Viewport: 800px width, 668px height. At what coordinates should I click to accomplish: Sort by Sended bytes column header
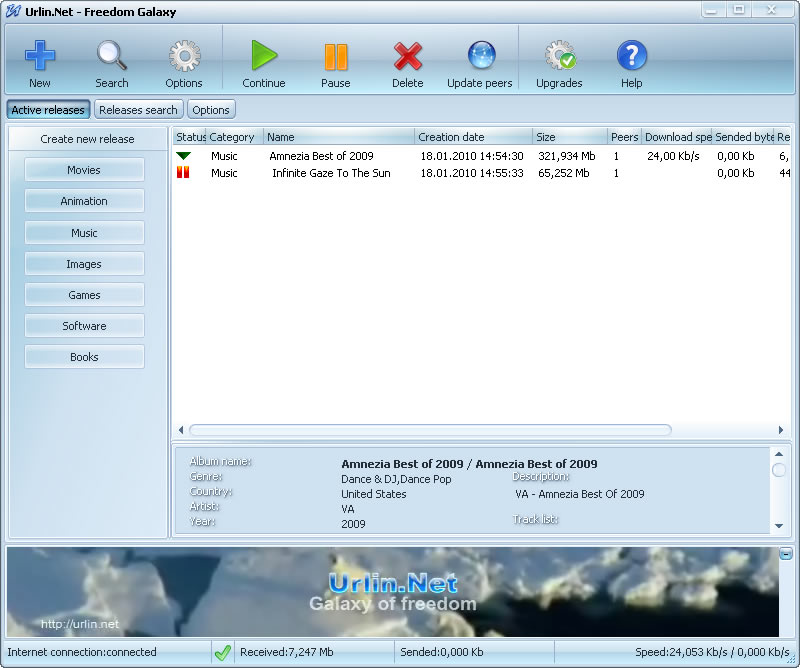743,137
